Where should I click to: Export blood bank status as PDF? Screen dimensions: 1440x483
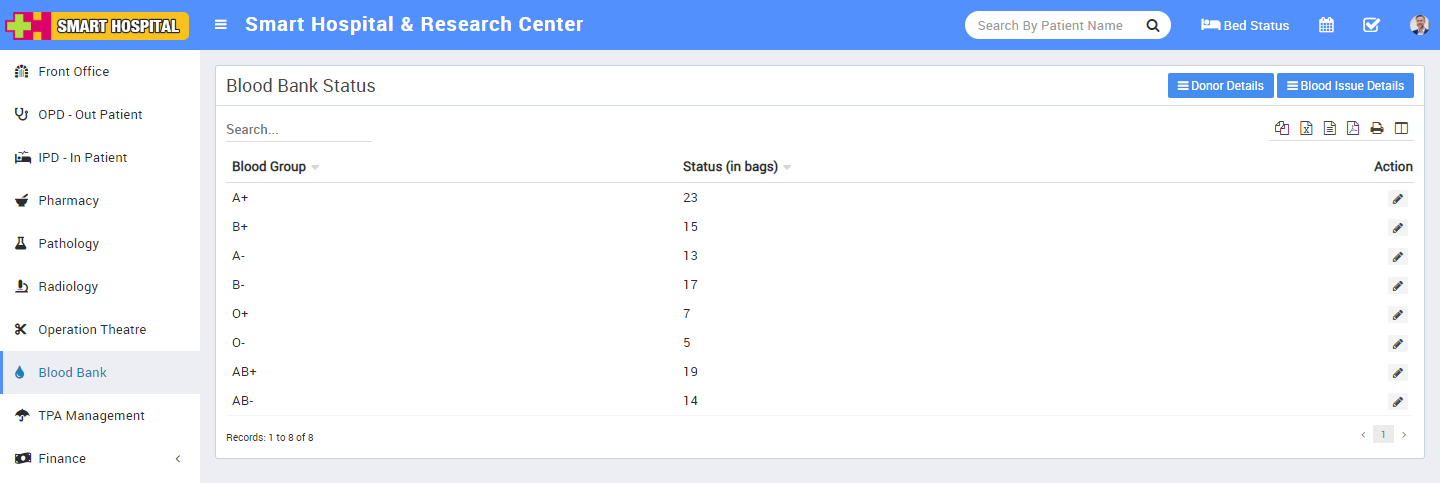[x=1353, y=128]
